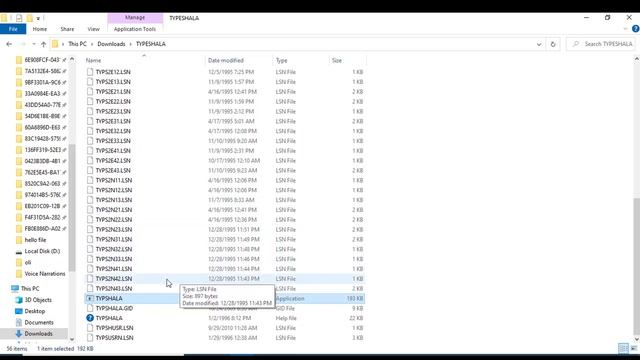Navigate to This PC breadcrumb

pos(77,44)
